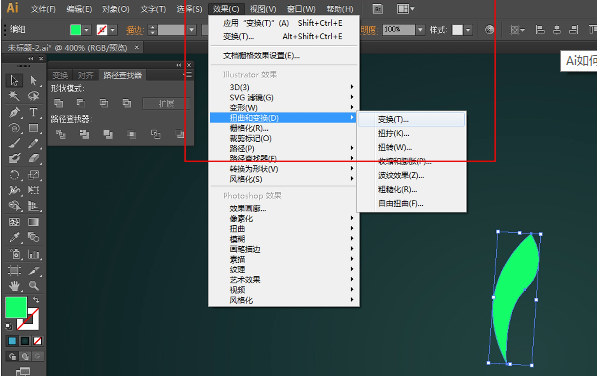Reset default fill and stroke
The image size is (597, 376).
click(8, 326)
